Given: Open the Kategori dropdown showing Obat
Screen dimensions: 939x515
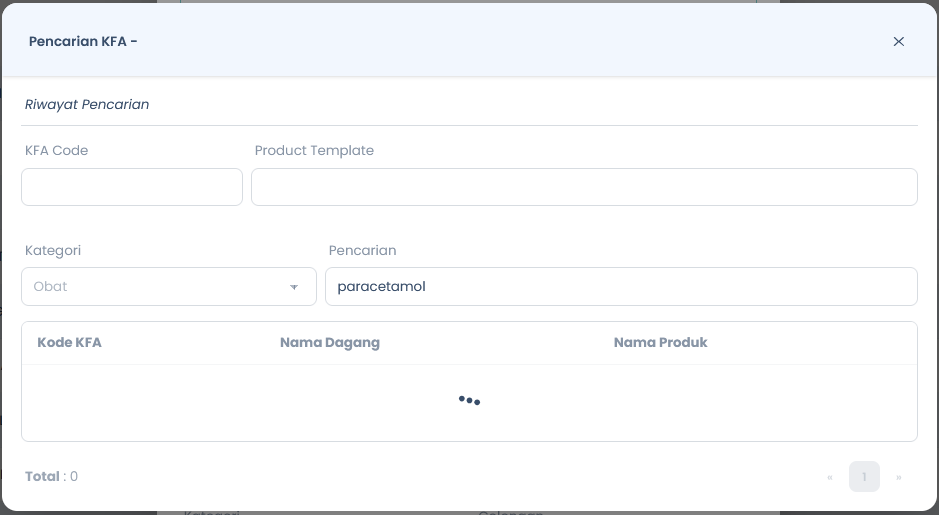Looking at the screenshot, I should (169, 286).
